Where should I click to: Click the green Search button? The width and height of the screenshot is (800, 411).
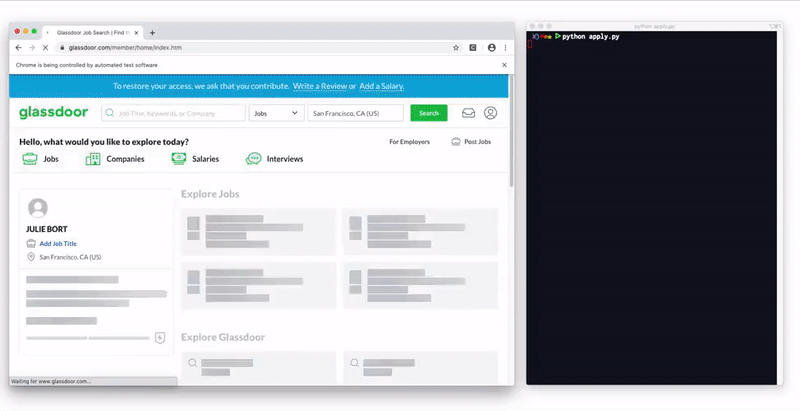[x=429, y=113]
